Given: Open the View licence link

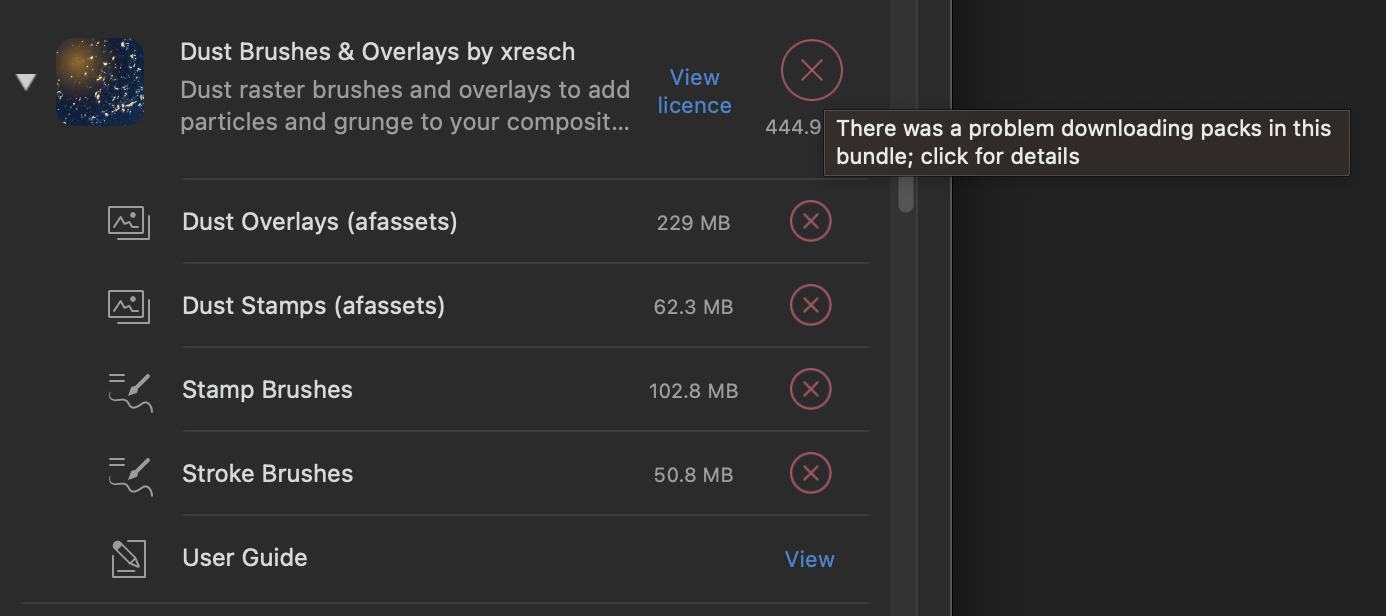Looking at the screenshot, I should click(694, 91).
